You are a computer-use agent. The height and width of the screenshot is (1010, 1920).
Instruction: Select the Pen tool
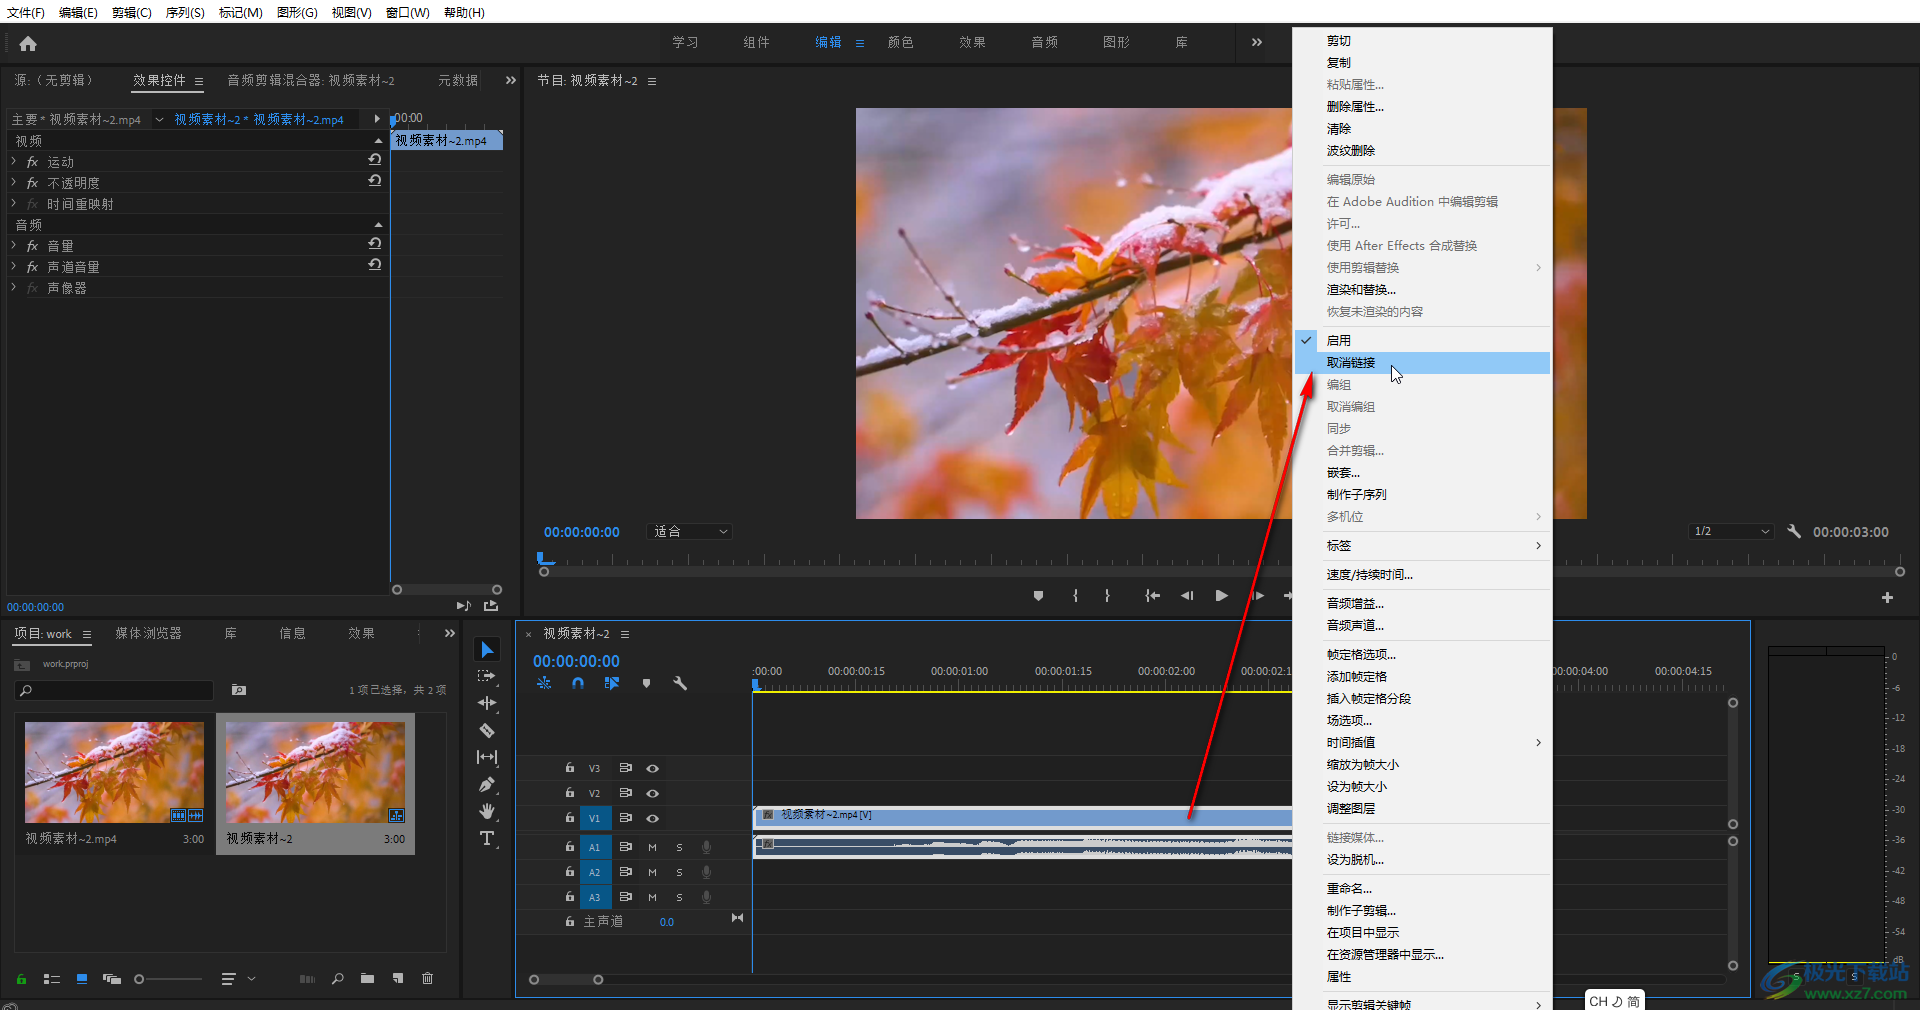(x=487, y=784)
